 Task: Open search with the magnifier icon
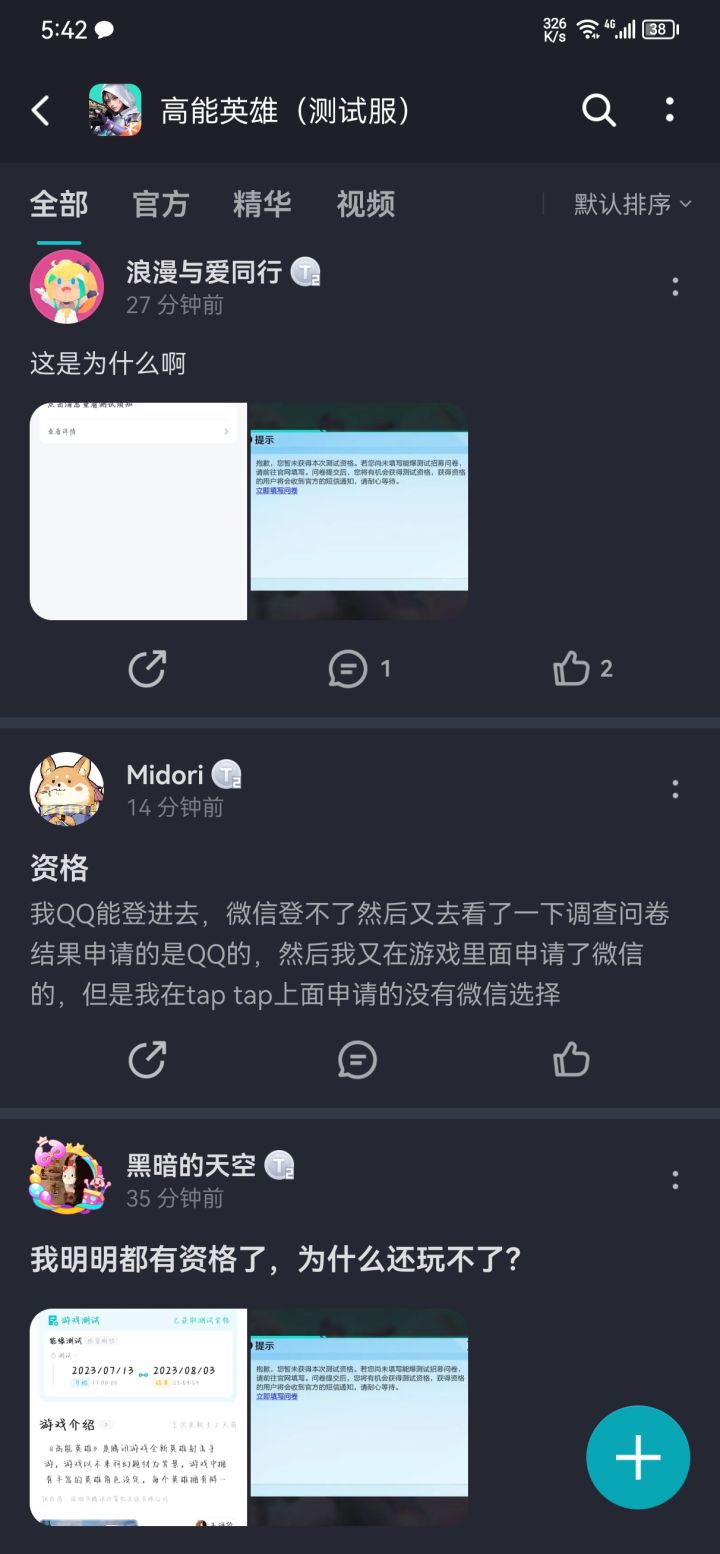tap(599, 110)
